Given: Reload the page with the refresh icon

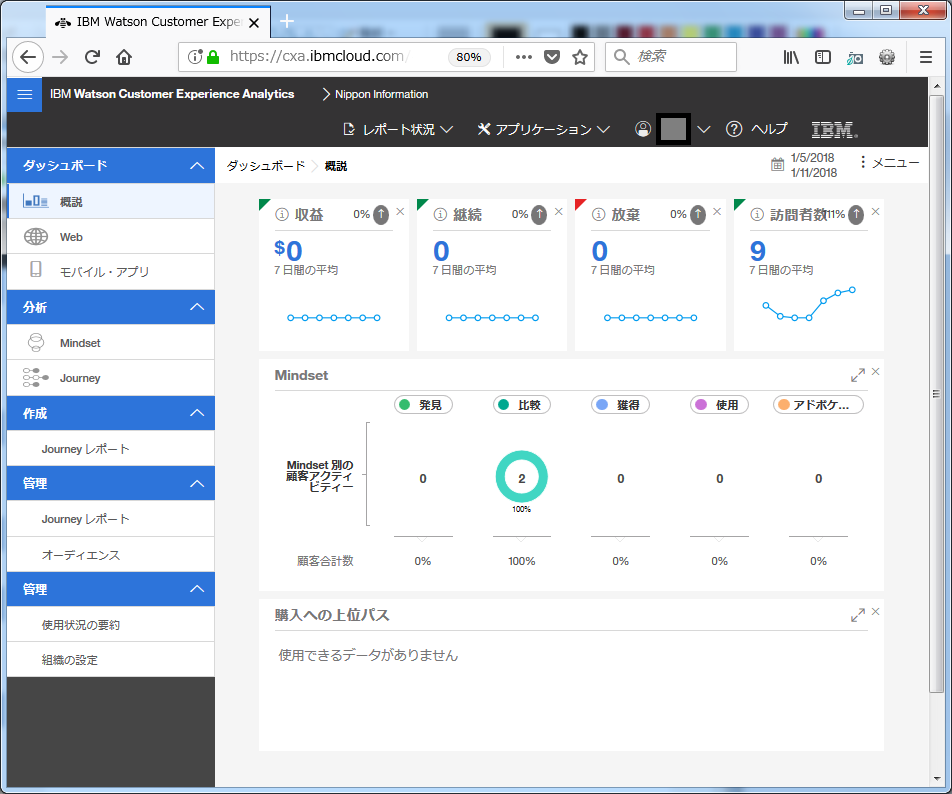Looking at the screenshot, I should coord(92,57).
